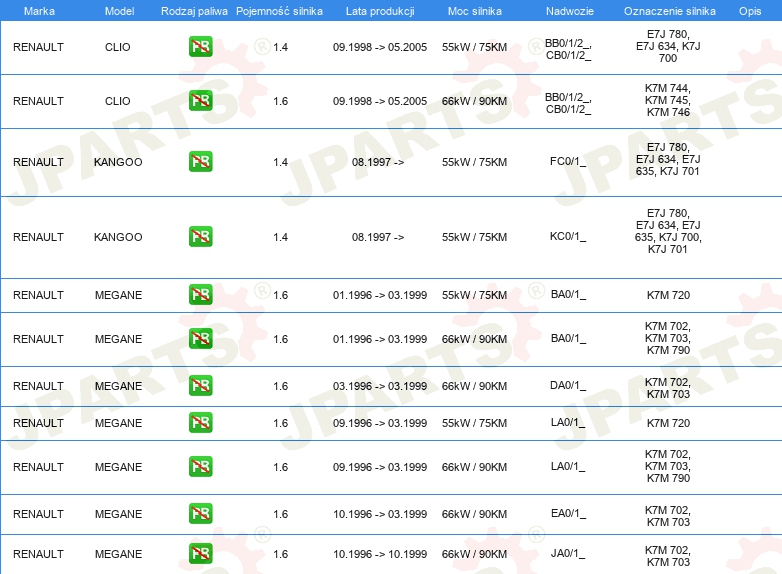Click the Nadwozie column header
This screenshot has height=574, width=782.
[x=570, y=11]
